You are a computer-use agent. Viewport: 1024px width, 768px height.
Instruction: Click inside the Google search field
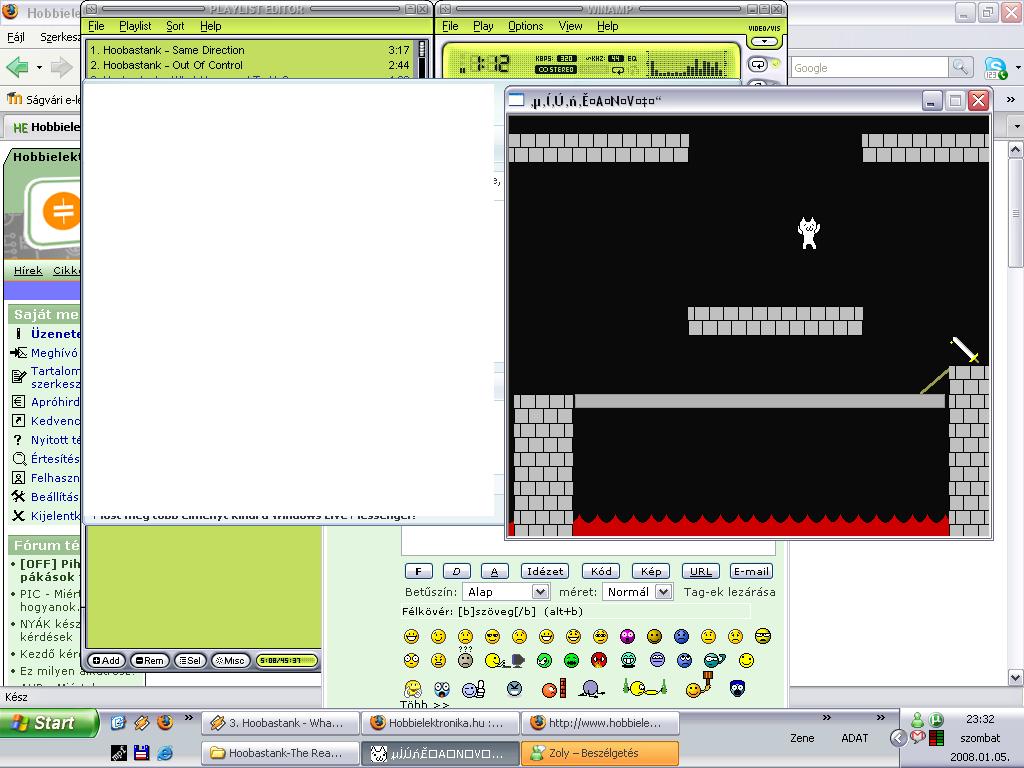point(869,67)
